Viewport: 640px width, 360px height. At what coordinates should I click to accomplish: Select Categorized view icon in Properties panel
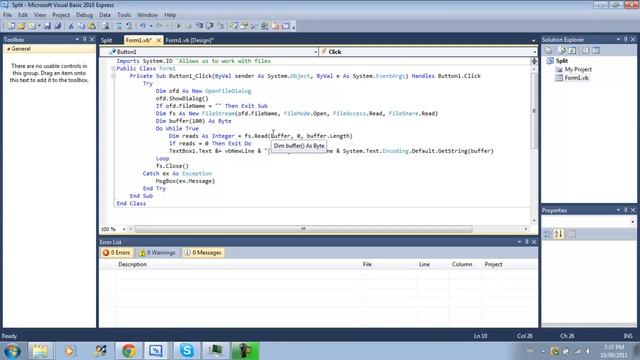point(548,234)
